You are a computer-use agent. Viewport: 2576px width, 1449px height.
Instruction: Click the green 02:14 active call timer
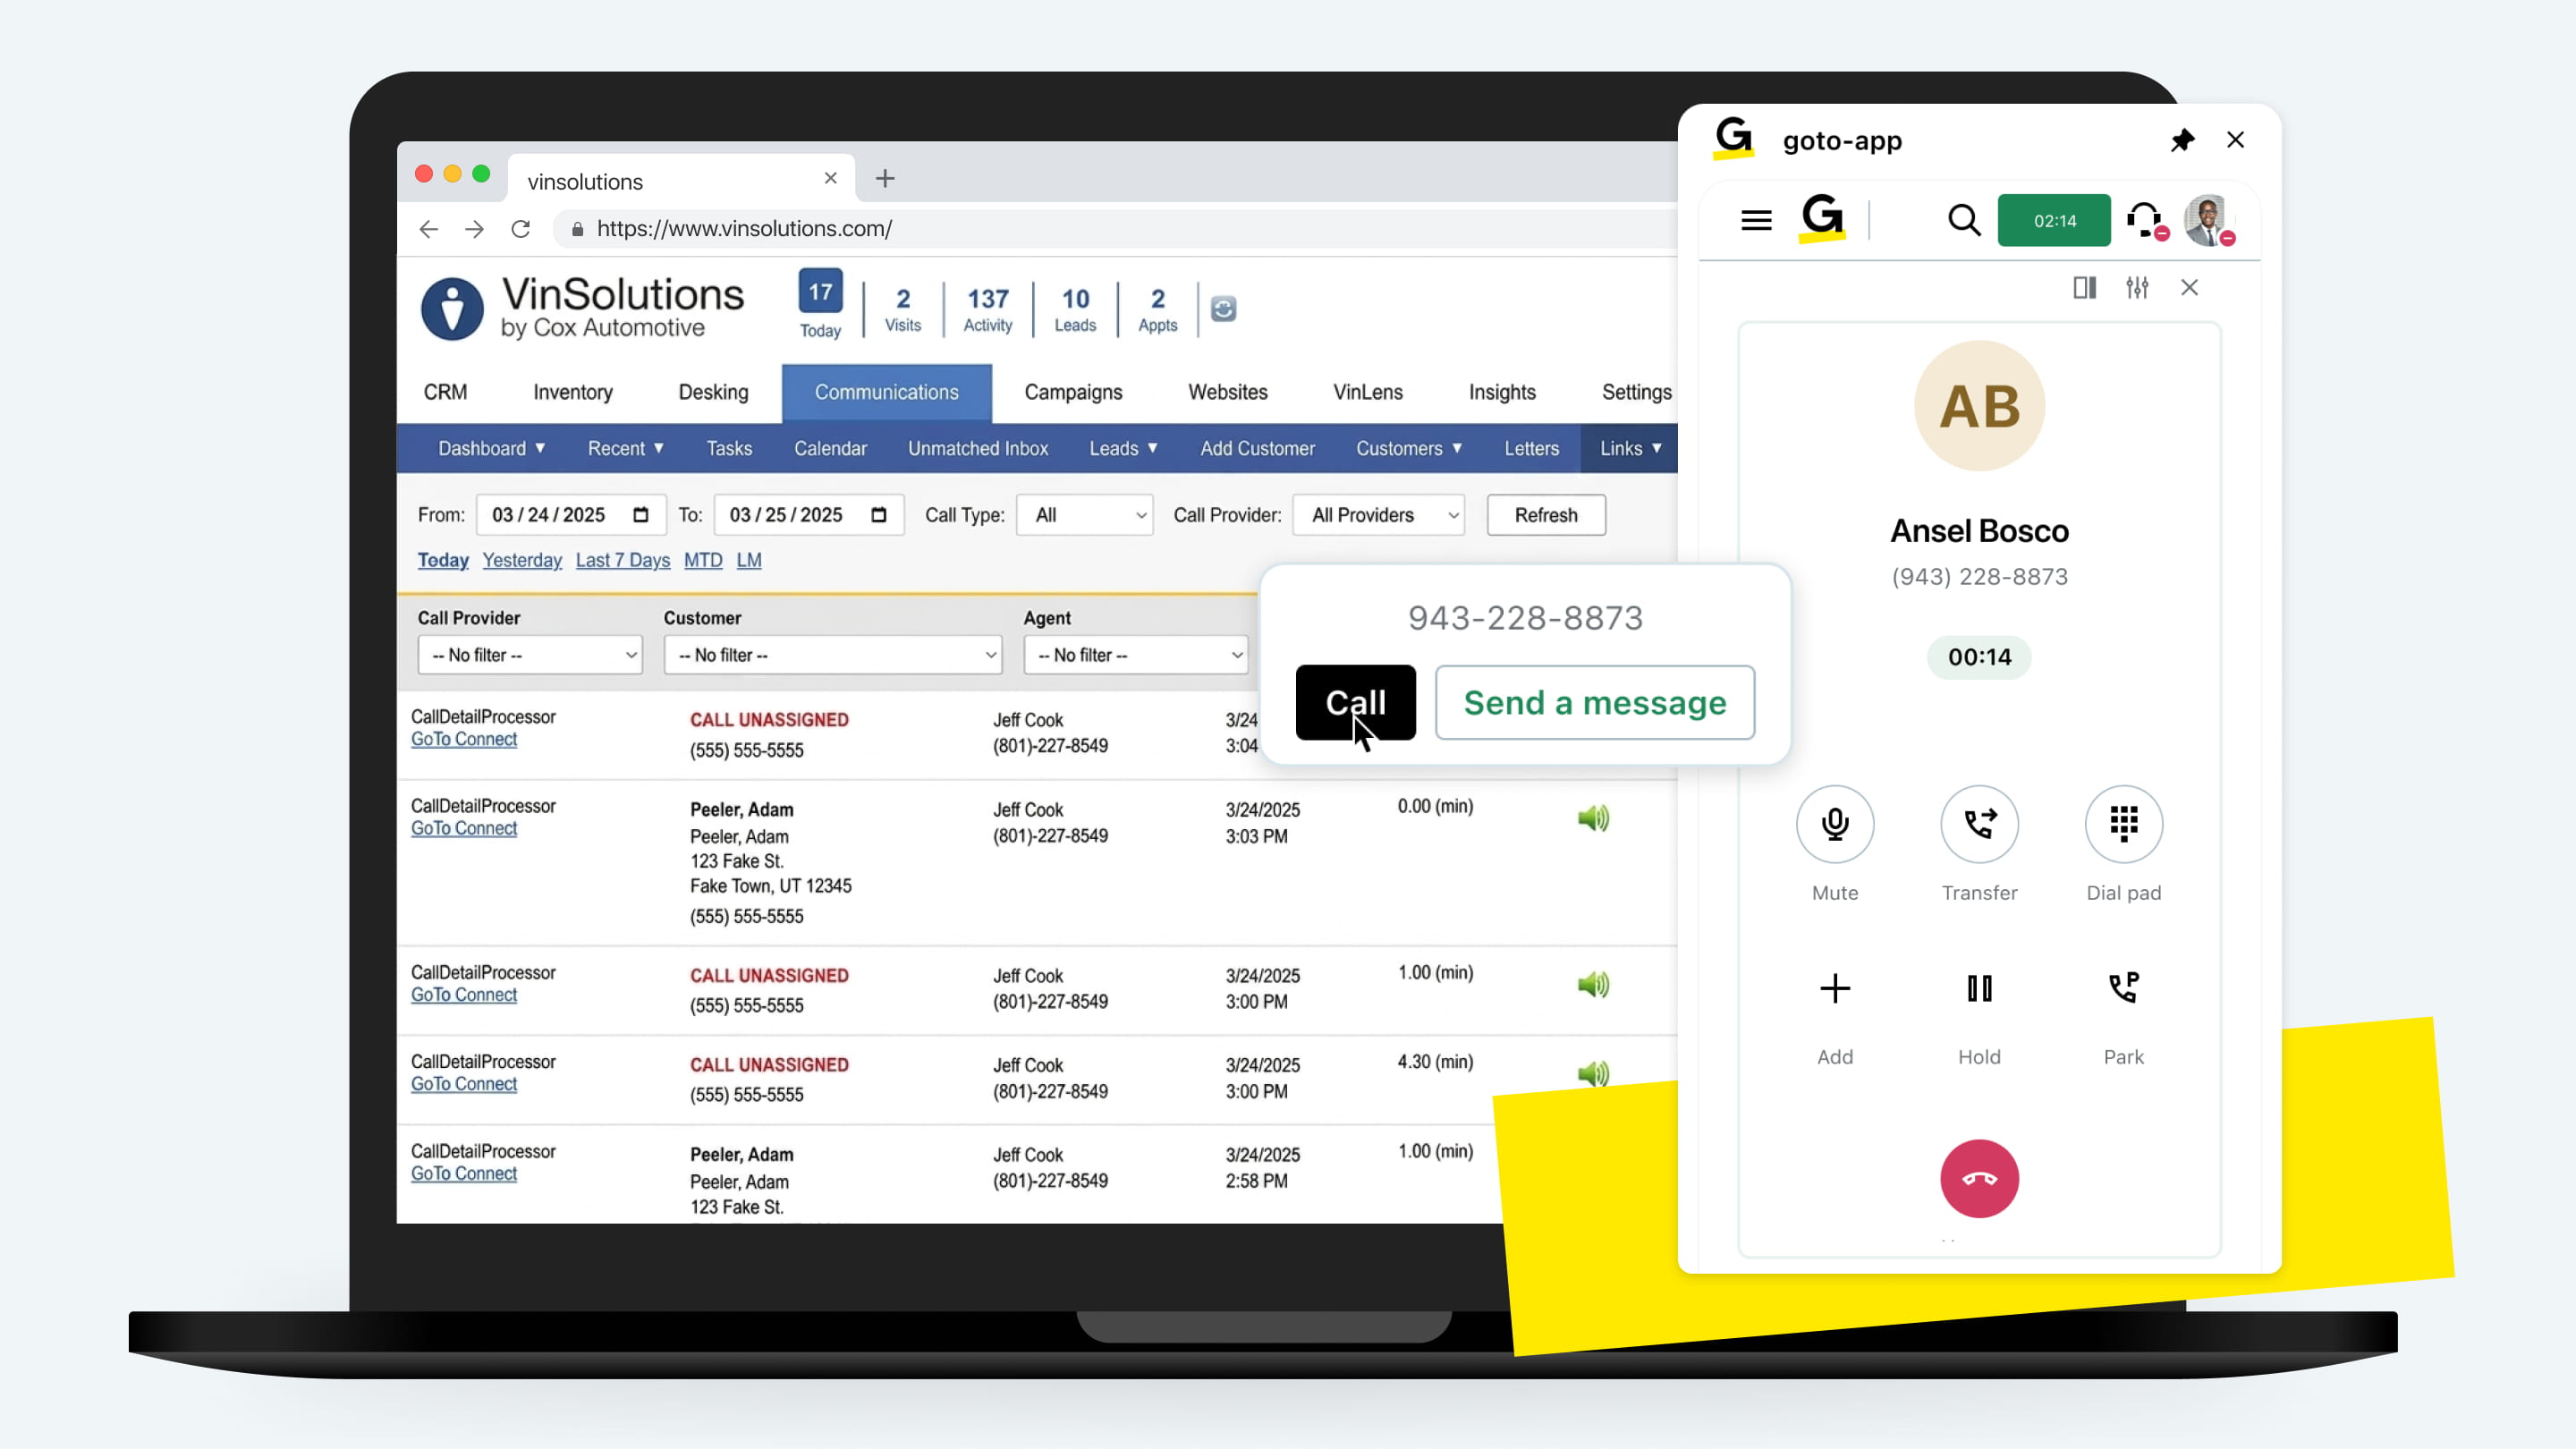(x=2054, y=220)
